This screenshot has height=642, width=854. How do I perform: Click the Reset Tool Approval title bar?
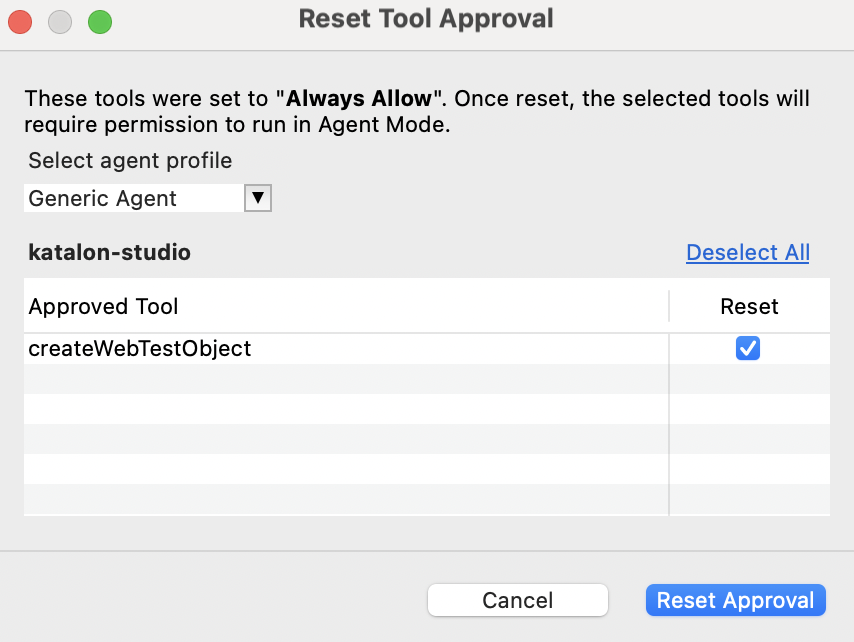point(426,18)
